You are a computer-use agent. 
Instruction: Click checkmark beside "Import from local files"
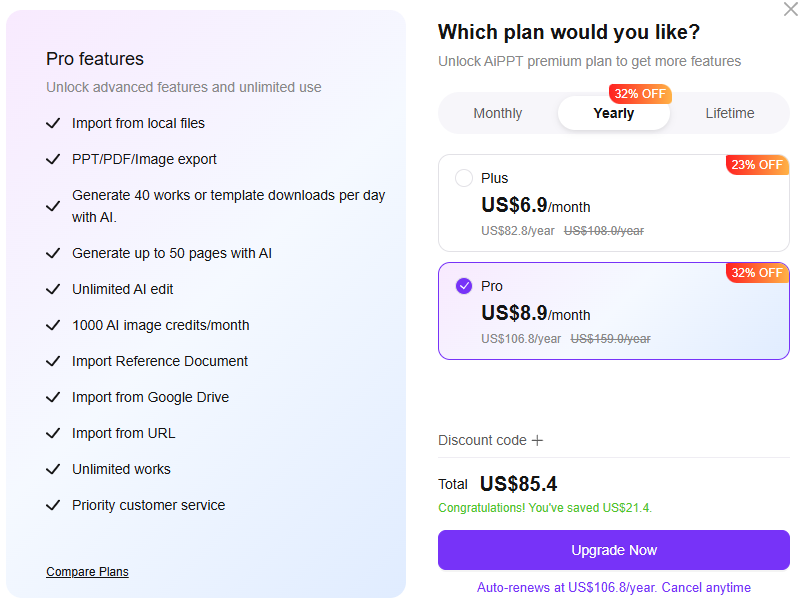click(53, 121)
